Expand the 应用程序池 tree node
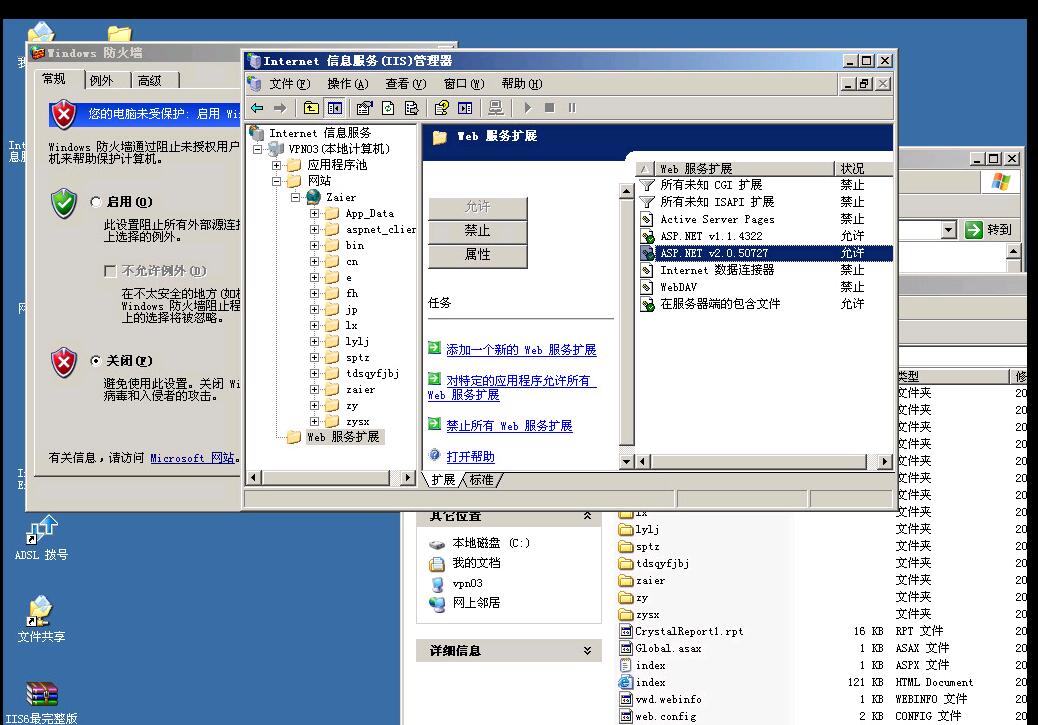The width and height of the screenshot is (1038, 725). (277, 165)
